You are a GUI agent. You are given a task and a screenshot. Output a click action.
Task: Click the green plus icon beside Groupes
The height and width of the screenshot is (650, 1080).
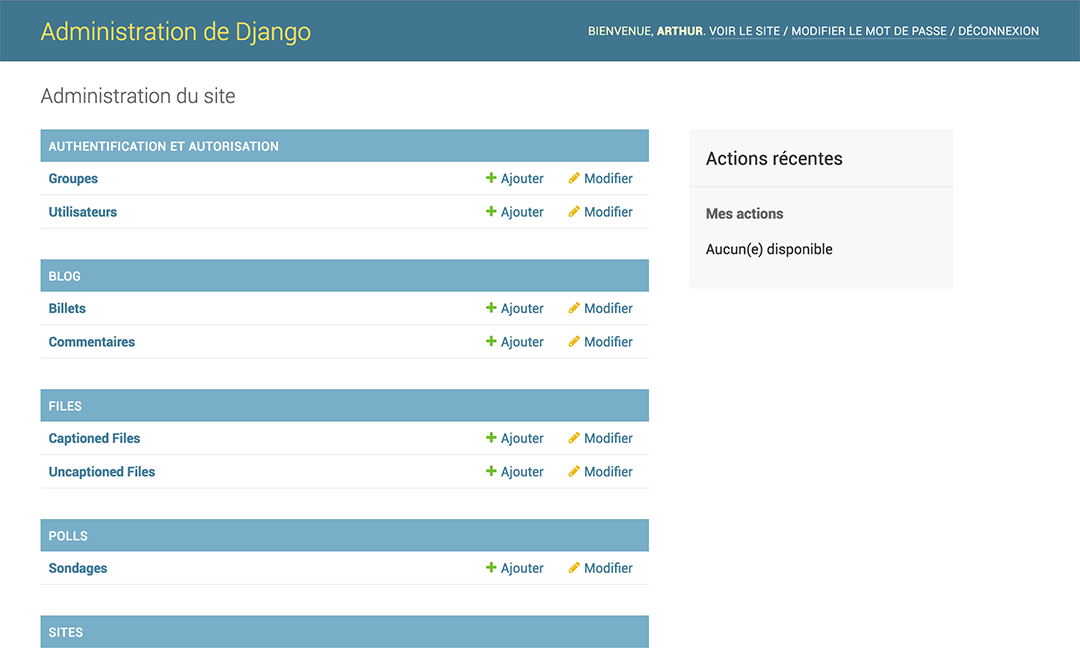pos(491,179)
